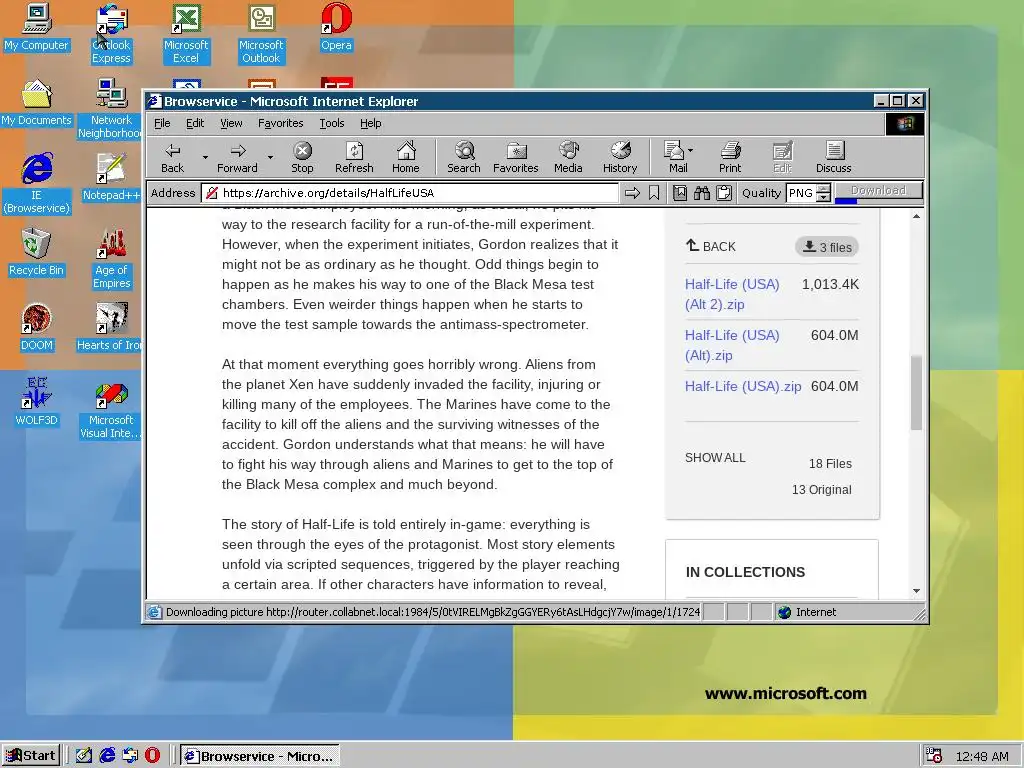
Task: Stop page loading with the Stop button
Action: pos(302,158)
